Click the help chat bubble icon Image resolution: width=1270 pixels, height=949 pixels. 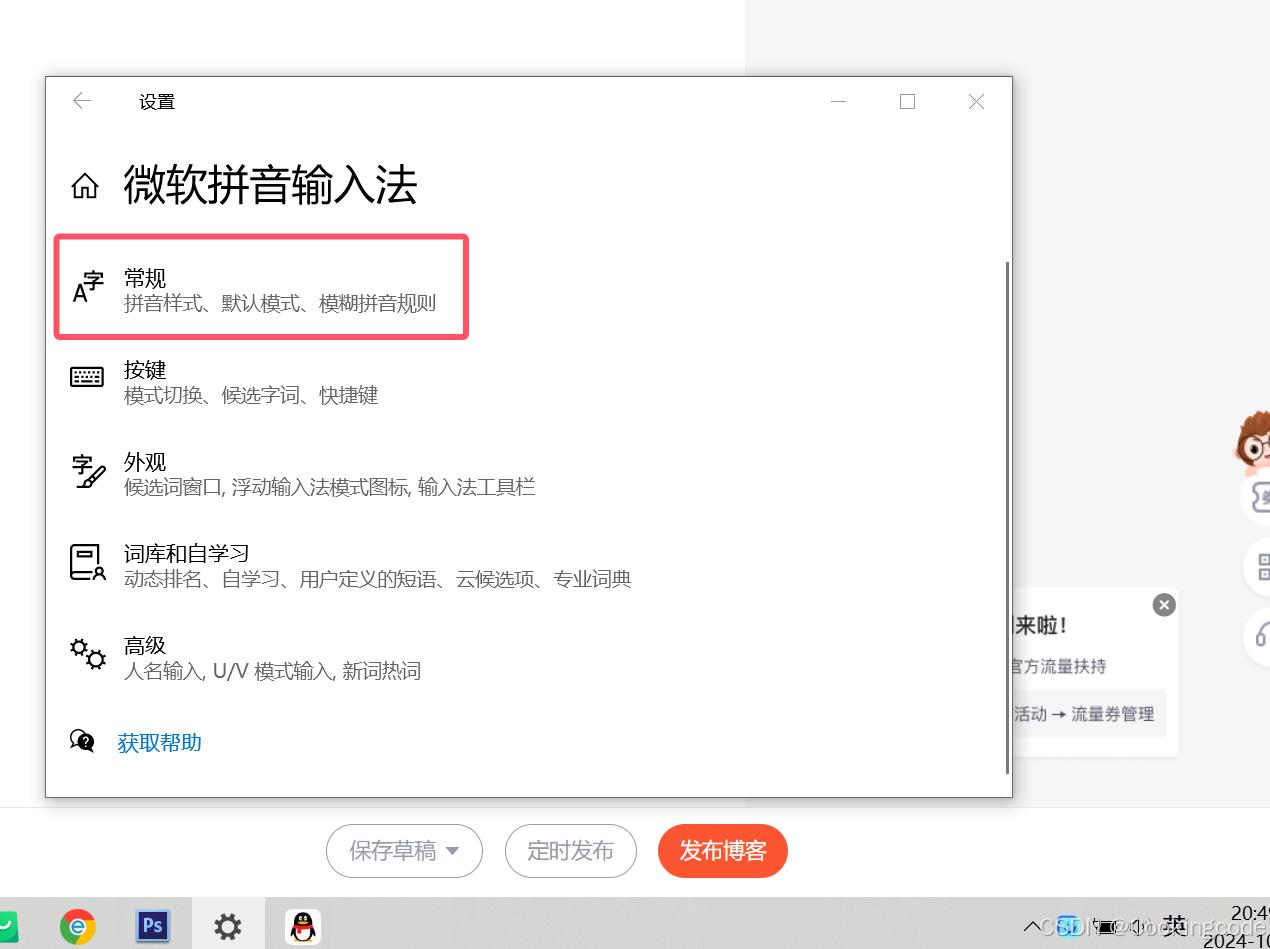[x=82, y=741]
